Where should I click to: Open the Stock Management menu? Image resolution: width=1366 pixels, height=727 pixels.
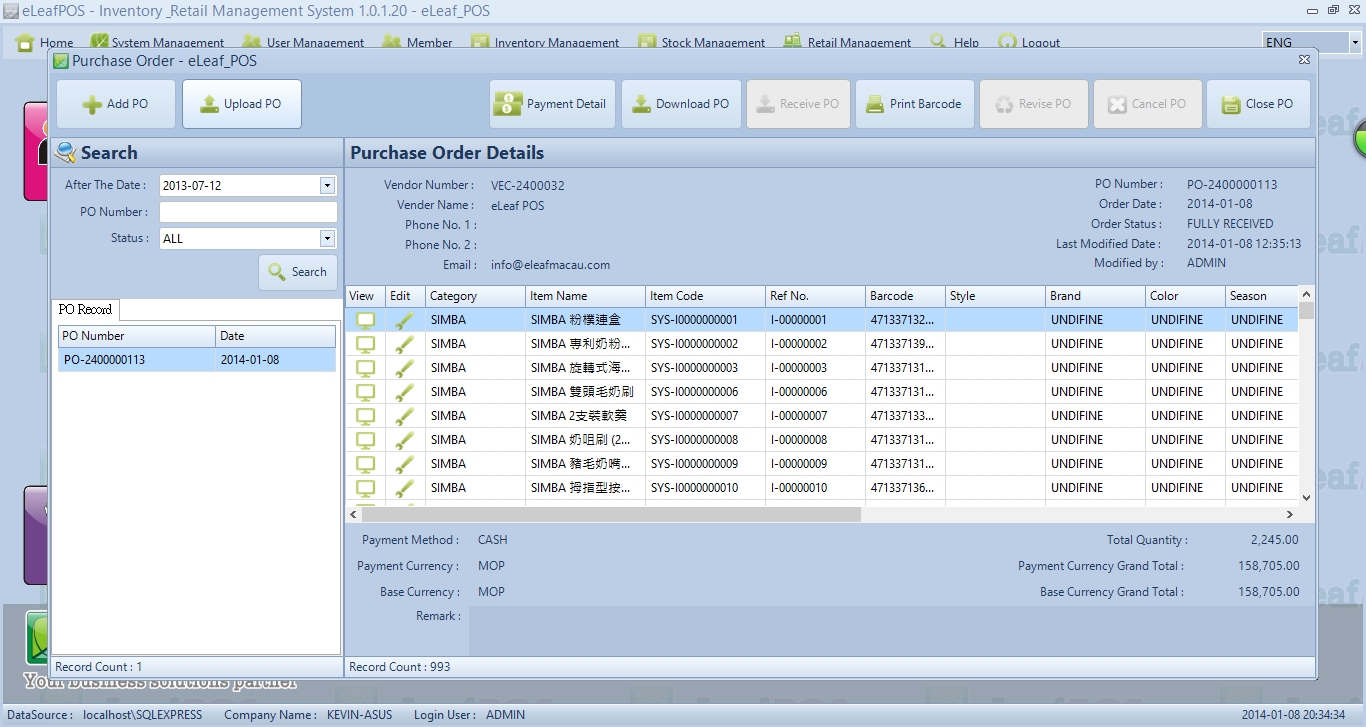click(x=712, y=43)
